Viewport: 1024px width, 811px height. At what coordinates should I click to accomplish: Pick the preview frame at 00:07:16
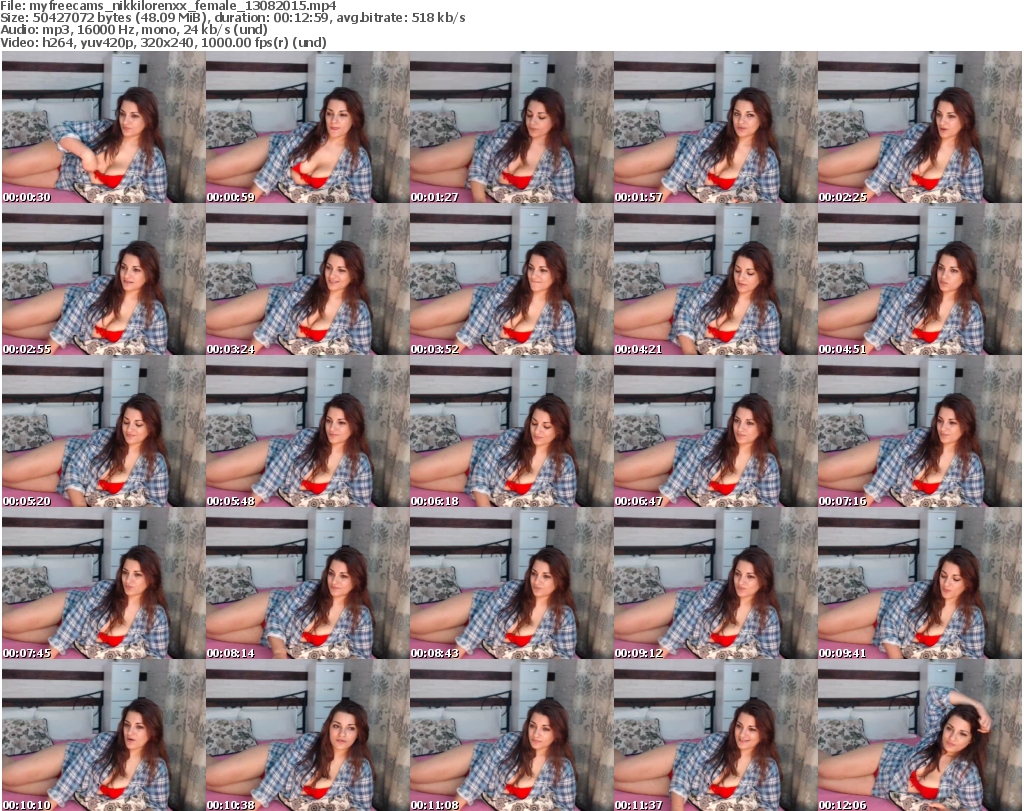[x=920, y=432]
